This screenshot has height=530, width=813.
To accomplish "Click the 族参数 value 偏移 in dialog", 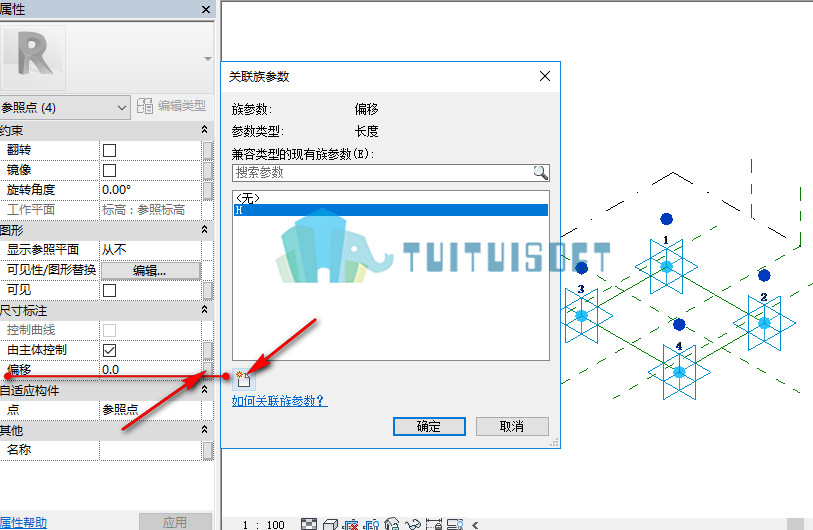I will pos(367,109).
